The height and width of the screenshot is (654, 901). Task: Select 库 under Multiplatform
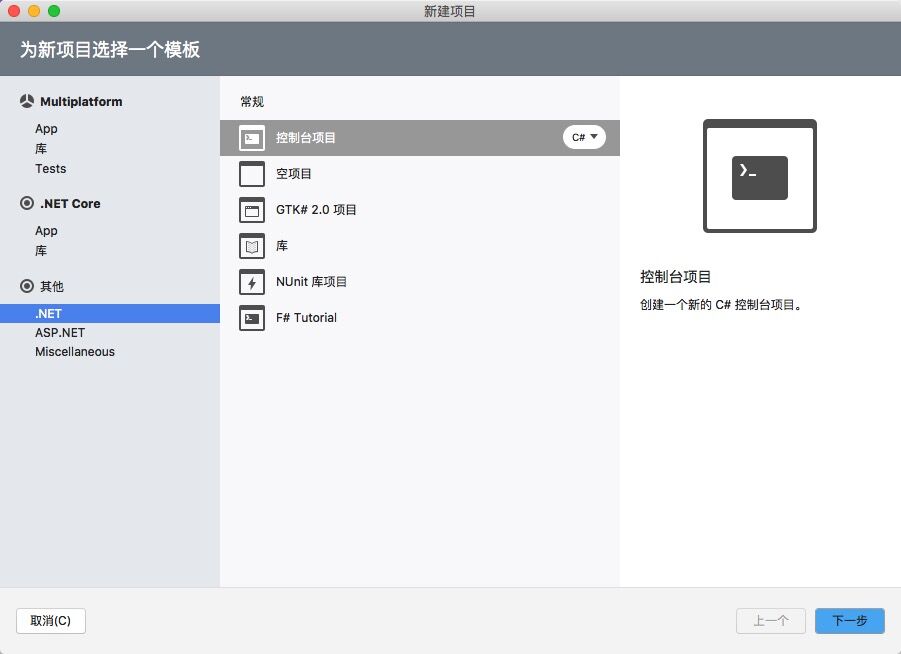41,149
